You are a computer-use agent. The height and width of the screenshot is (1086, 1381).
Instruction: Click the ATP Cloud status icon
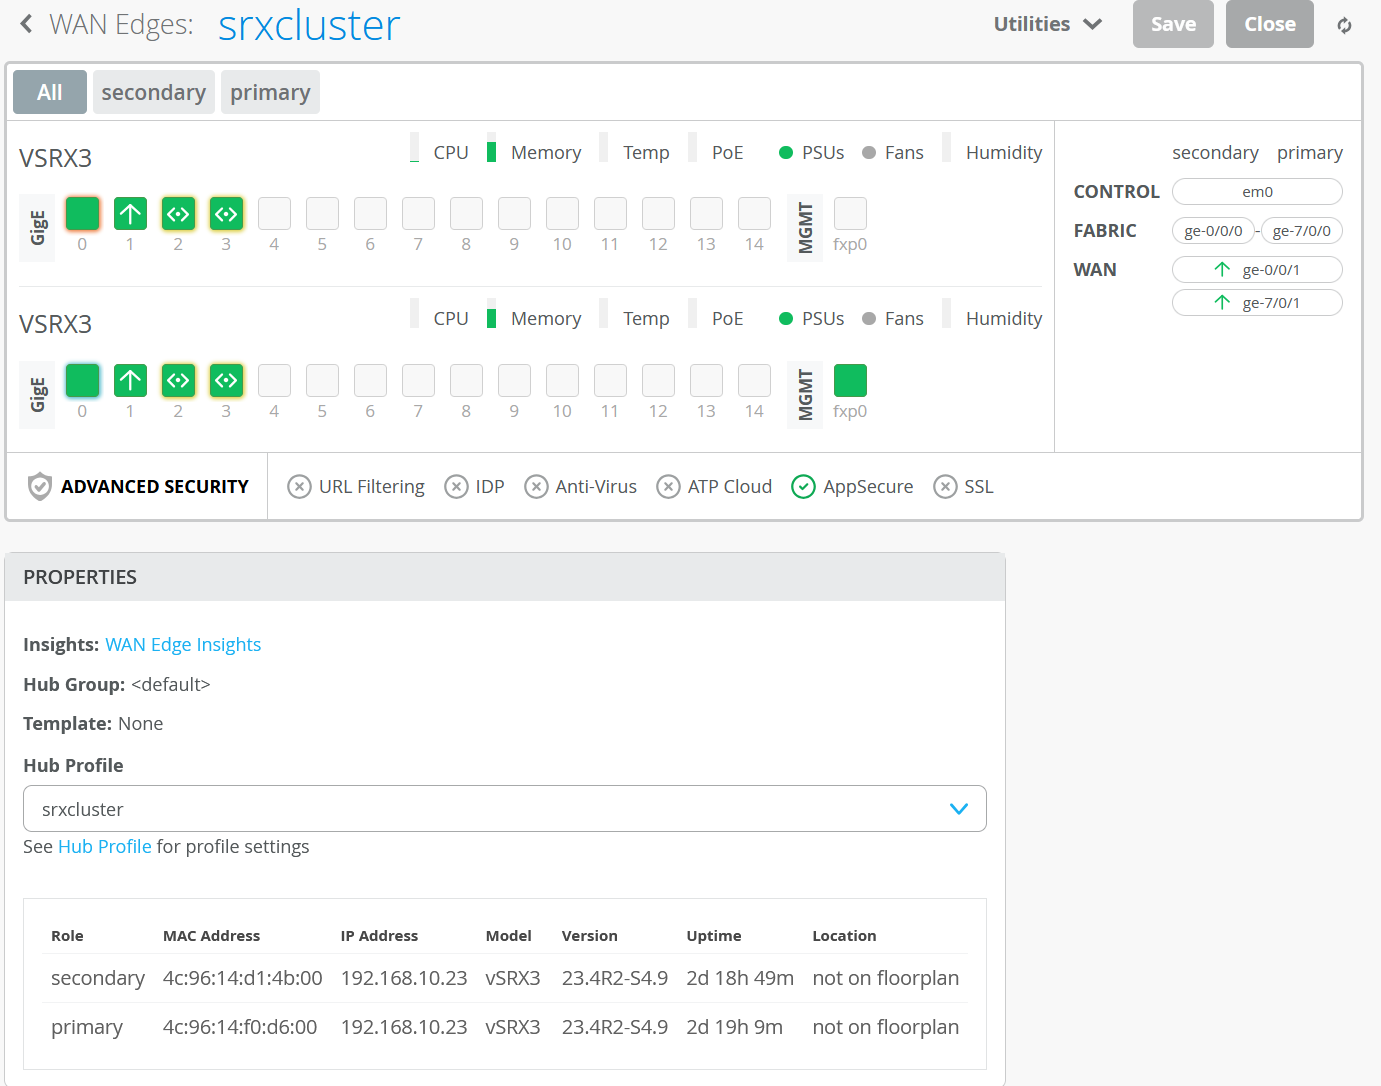(x=668, y=486)
